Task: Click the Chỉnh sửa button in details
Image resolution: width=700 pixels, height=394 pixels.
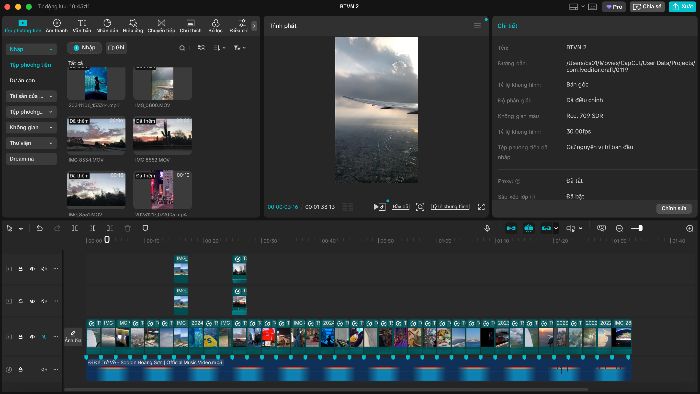Action: [x=674, y=208]
